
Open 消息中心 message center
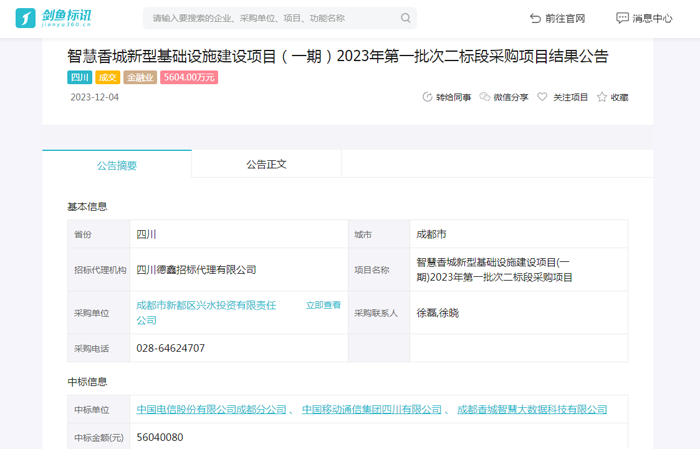tap(652, 18)
